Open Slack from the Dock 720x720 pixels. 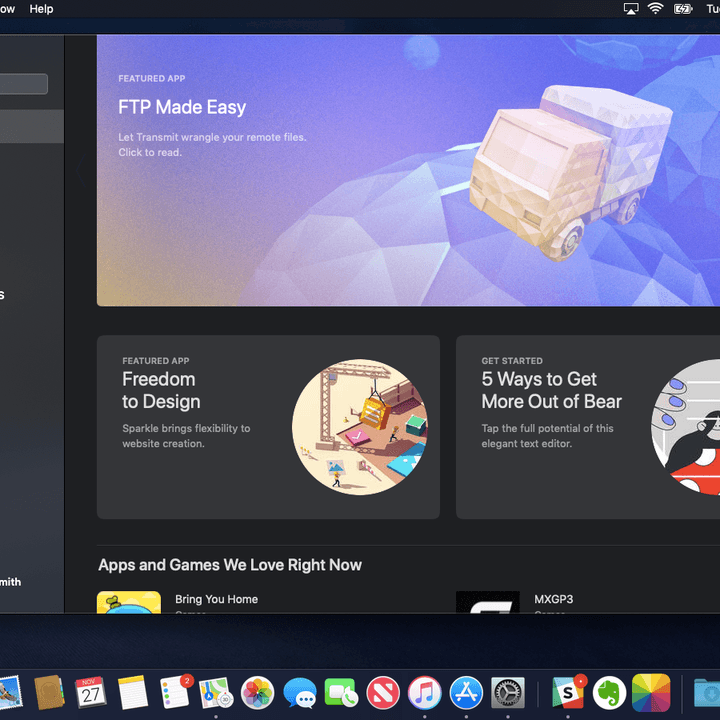click(x=568, y=692)
